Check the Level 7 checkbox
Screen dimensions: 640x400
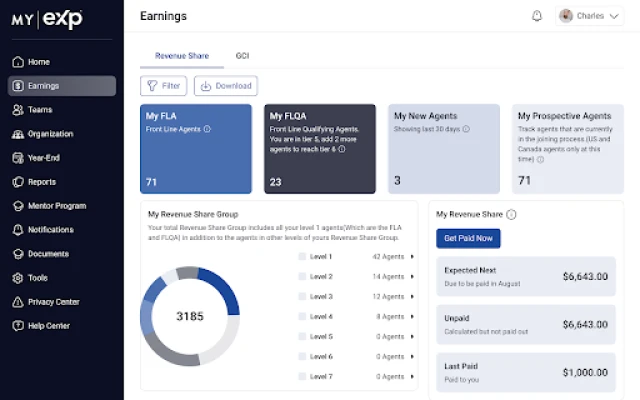pyautogui.click(x=303, y=376)
